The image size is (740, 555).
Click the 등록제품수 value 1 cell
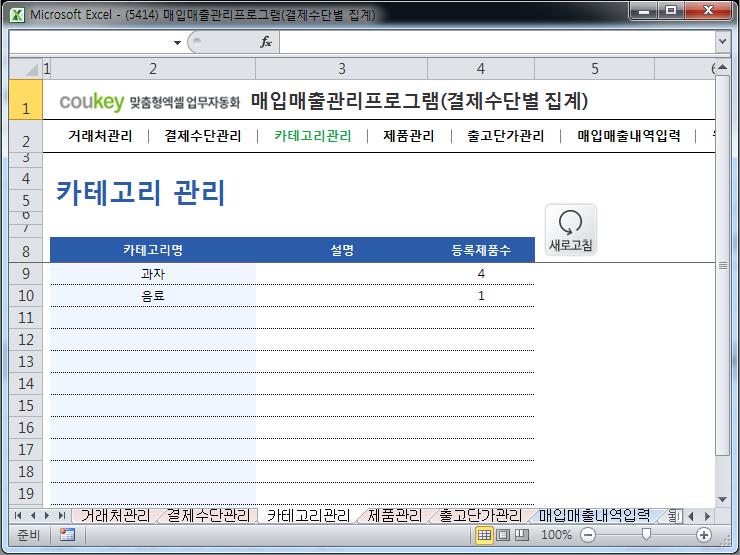481,296
